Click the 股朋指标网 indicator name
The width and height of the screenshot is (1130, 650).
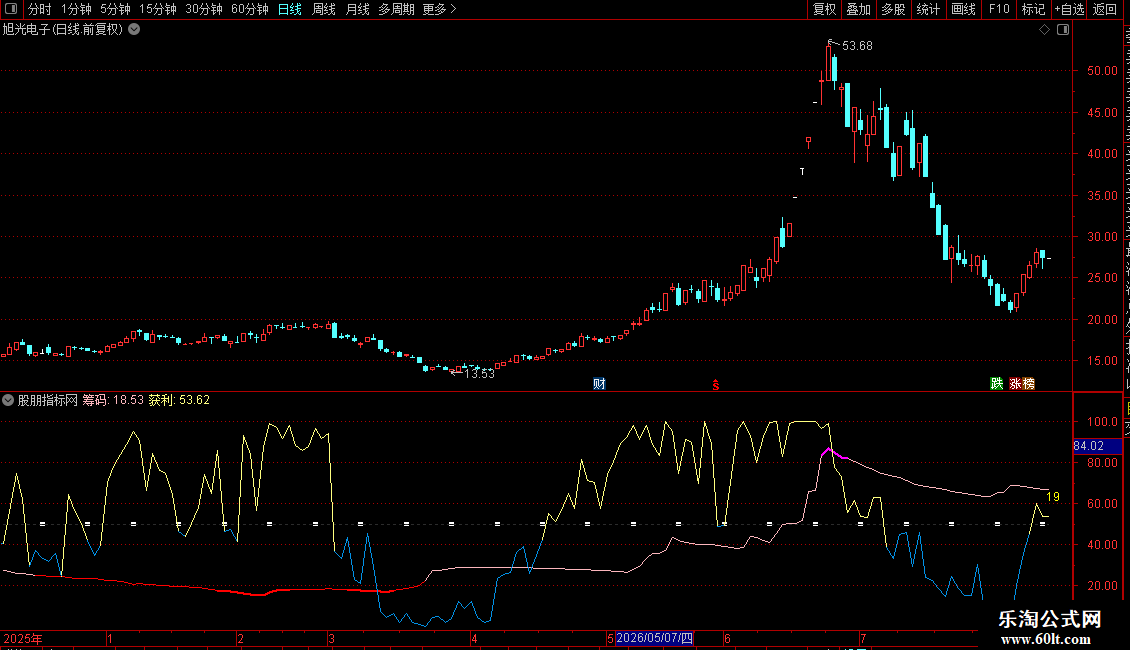48,400
